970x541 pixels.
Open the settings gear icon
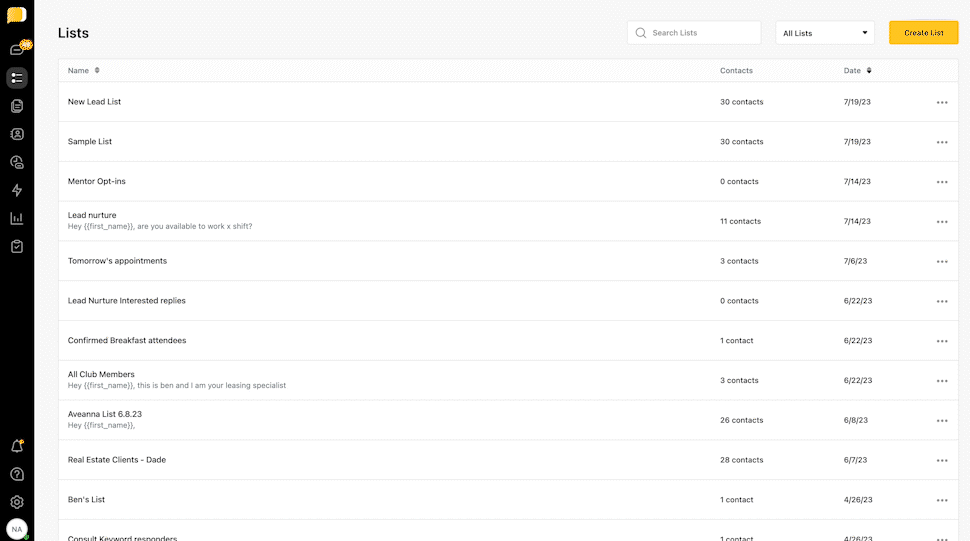[x=17, y=502]
